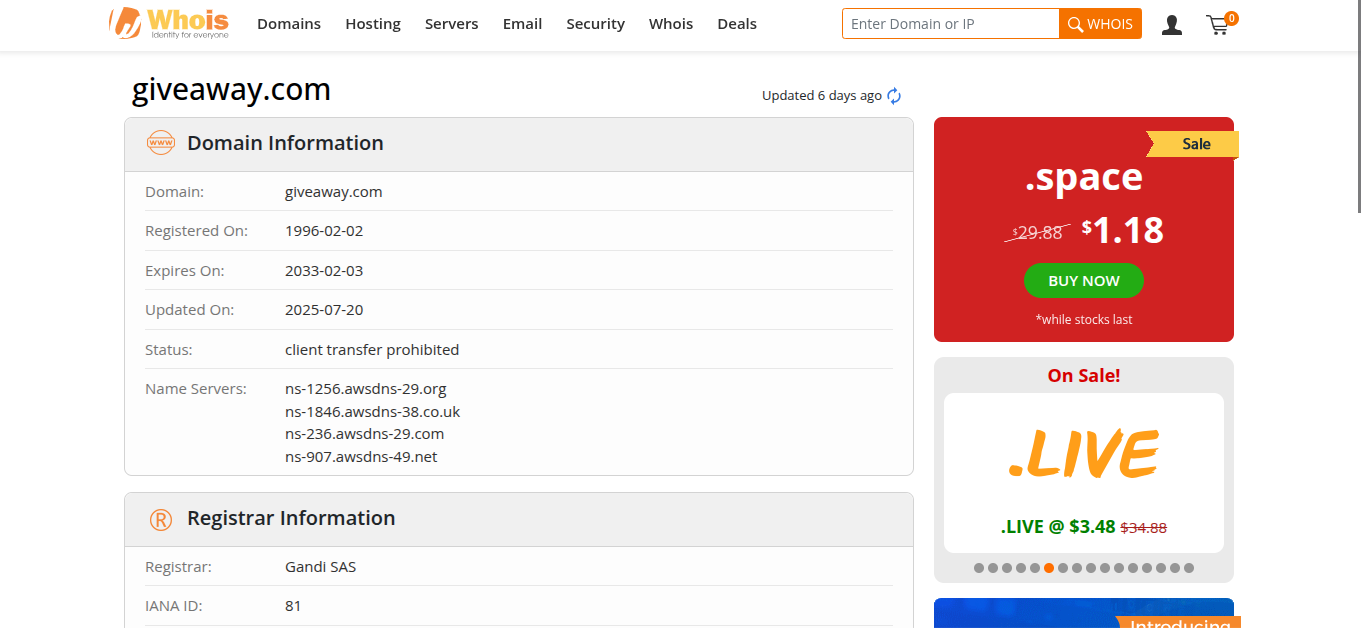Viewport: 1361px width, 628px height.
Task: Open the shopping cart icon
Action: [1218, 25]
